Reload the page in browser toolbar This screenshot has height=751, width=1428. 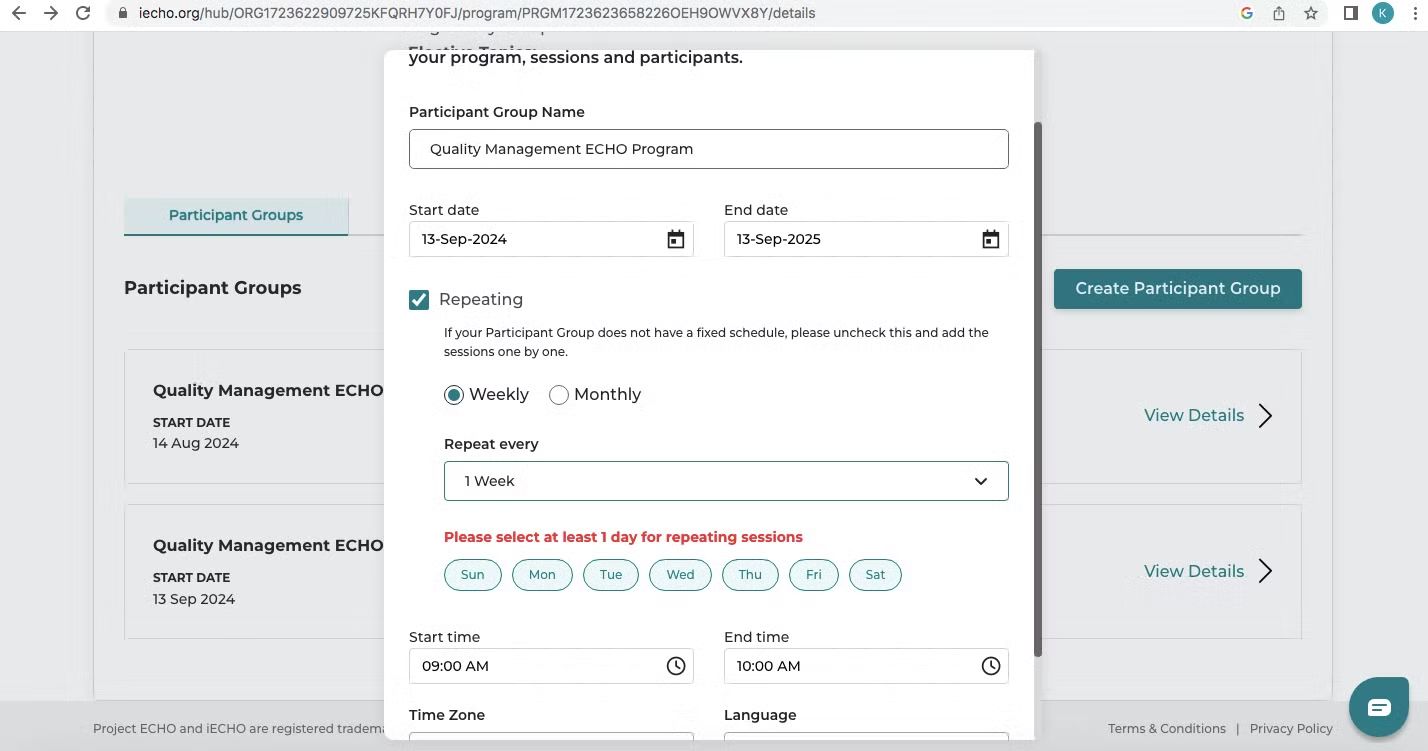click(84, 14)
